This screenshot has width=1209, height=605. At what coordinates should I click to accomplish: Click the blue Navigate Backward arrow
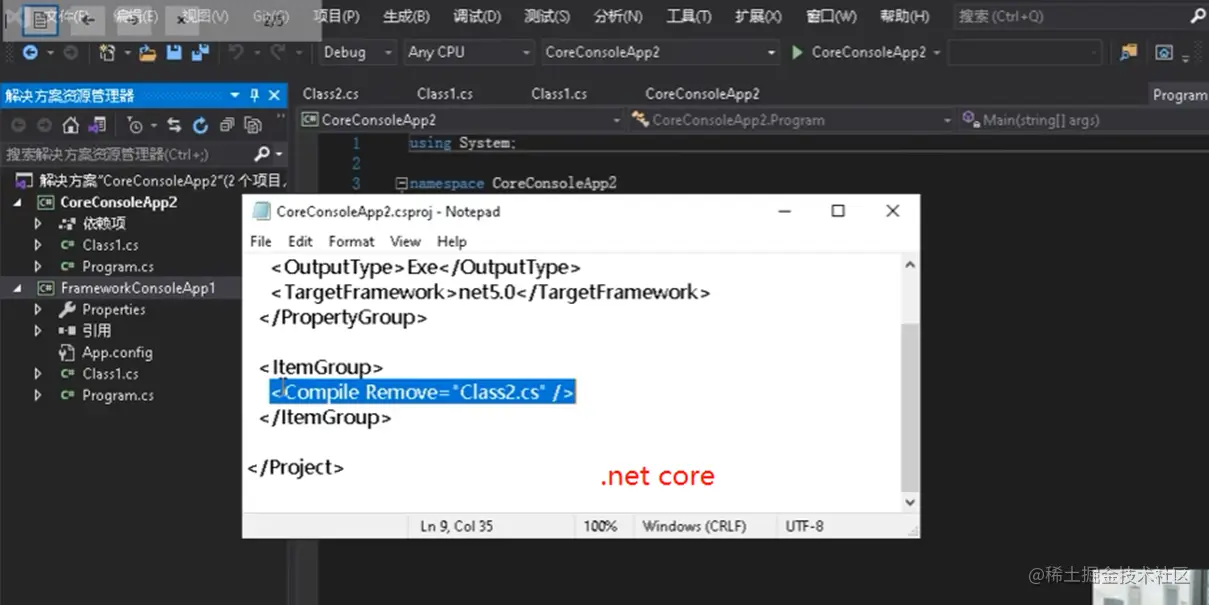(30, 53)
